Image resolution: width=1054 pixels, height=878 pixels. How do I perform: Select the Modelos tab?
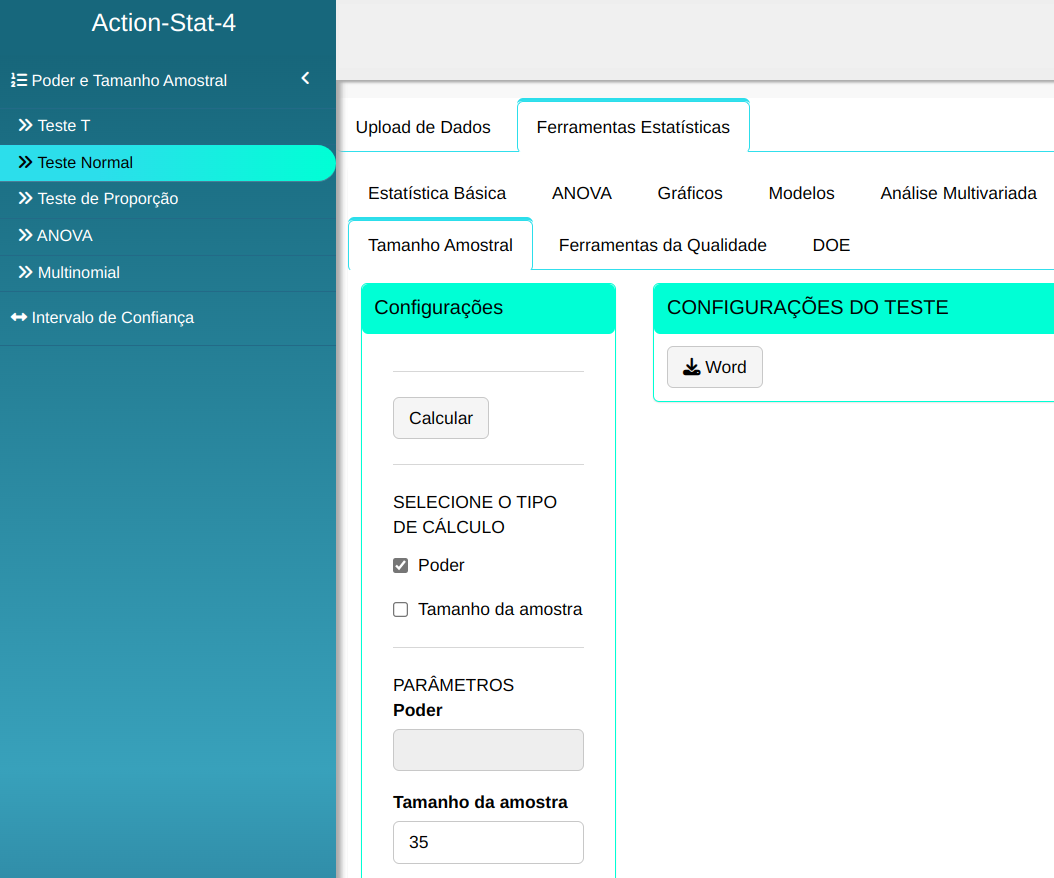coord(801,193)
